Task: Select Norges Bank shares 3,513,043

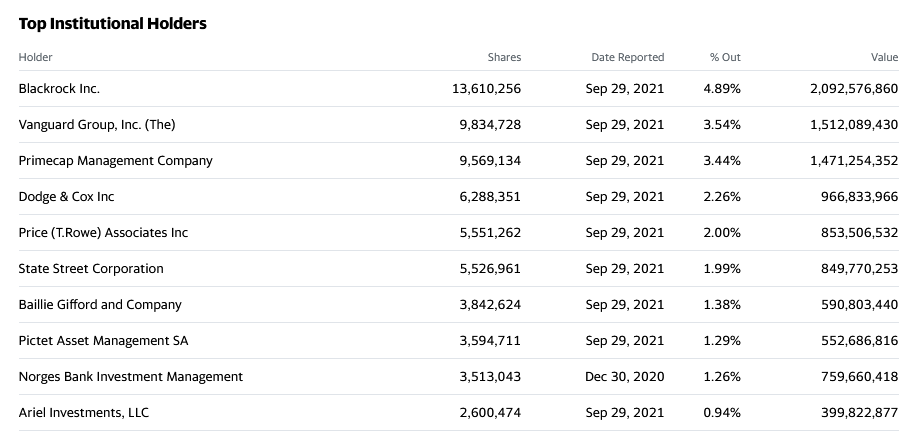Action: tap(490, 376)
